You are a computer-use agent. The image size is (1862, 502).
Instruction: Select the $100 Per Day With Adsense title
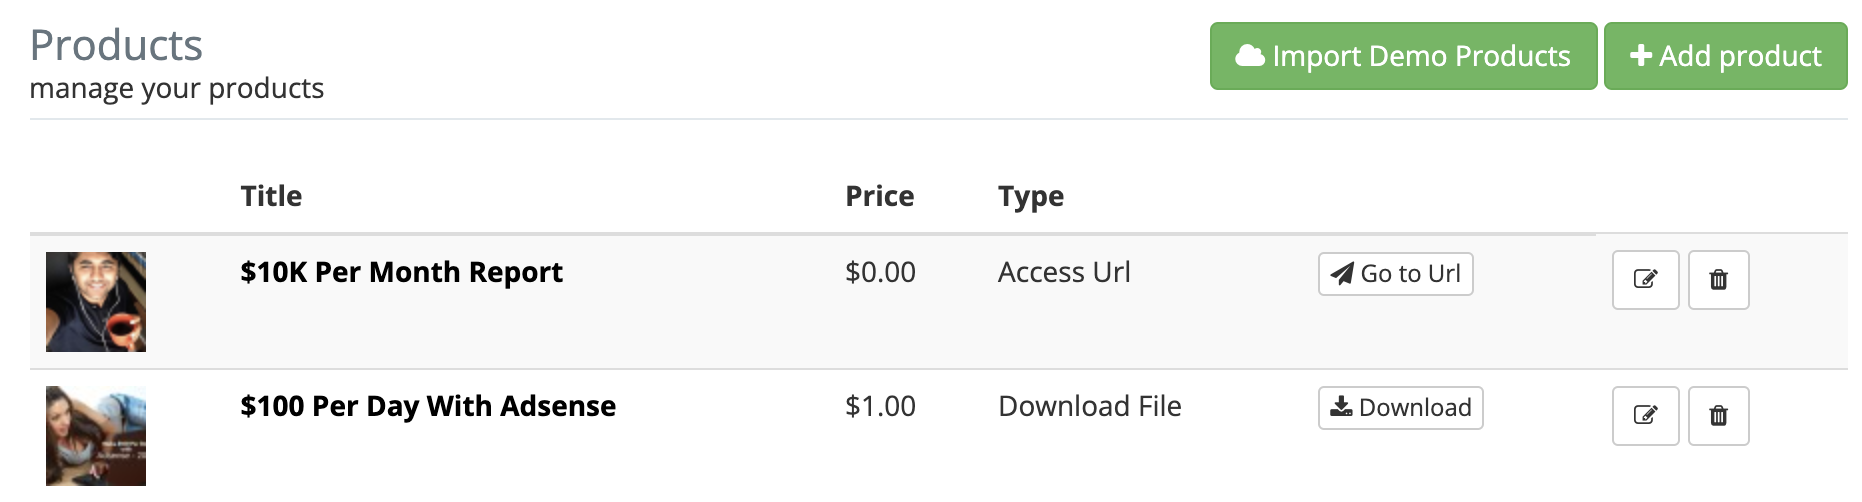click(428, 406)
